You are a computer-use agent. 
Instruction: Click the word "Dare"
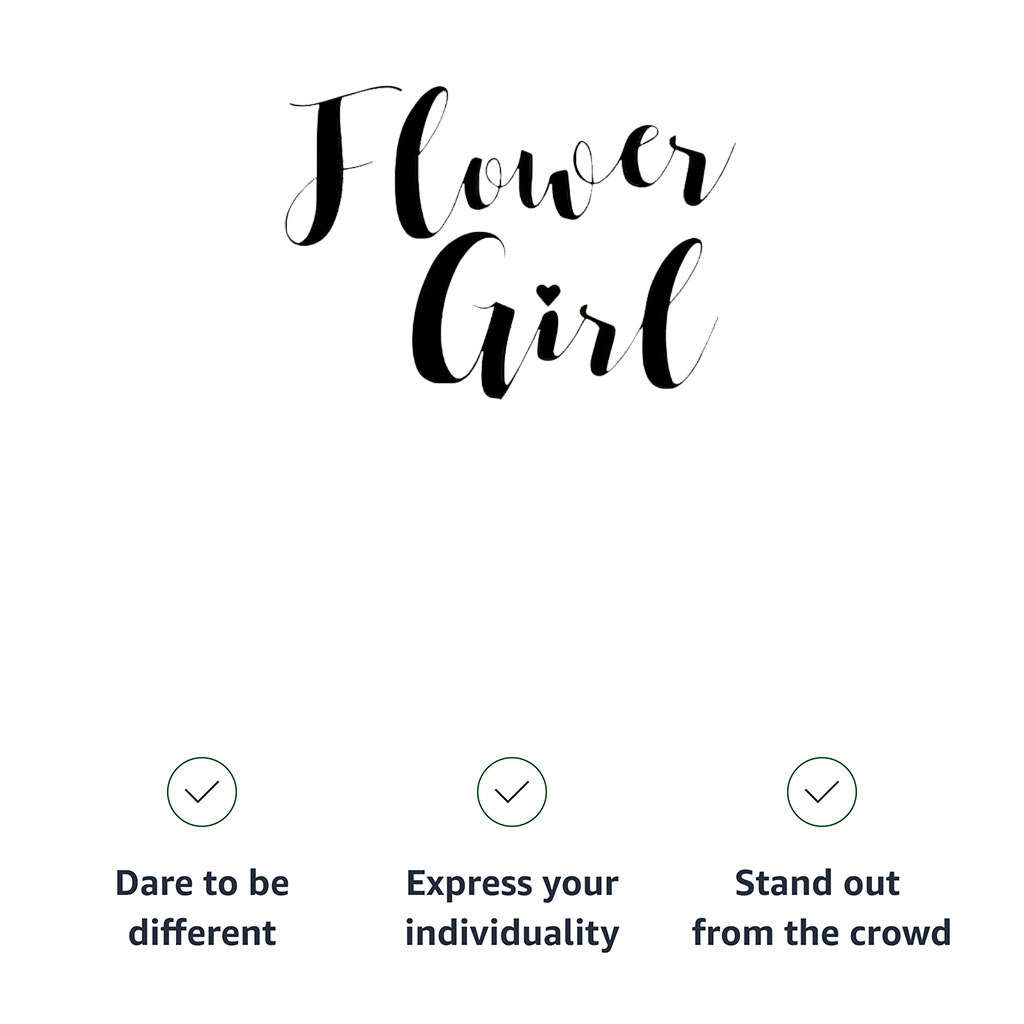[149, 884]
